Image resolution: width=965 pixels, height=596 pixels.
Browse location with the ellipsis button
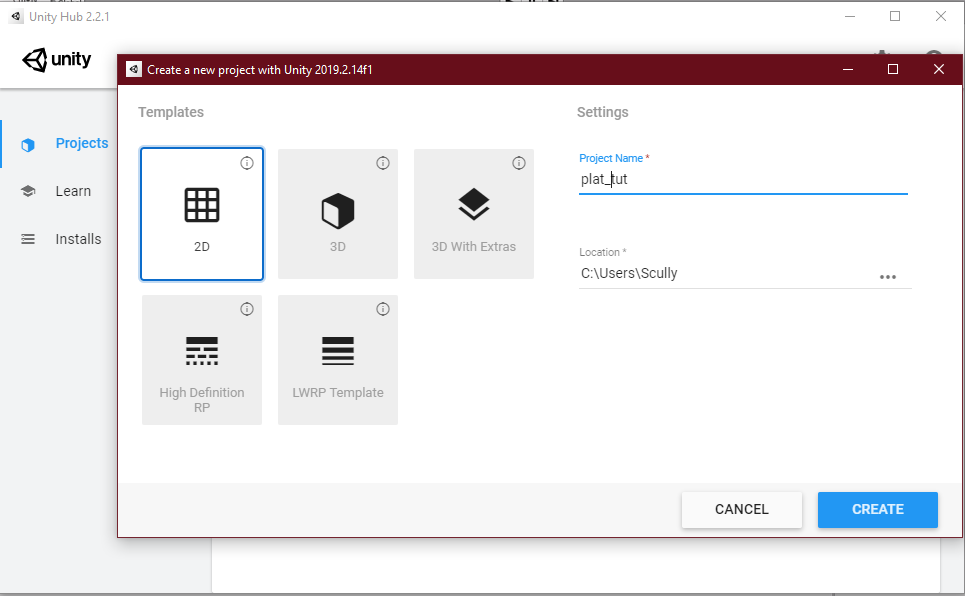(x=888, y=277)
